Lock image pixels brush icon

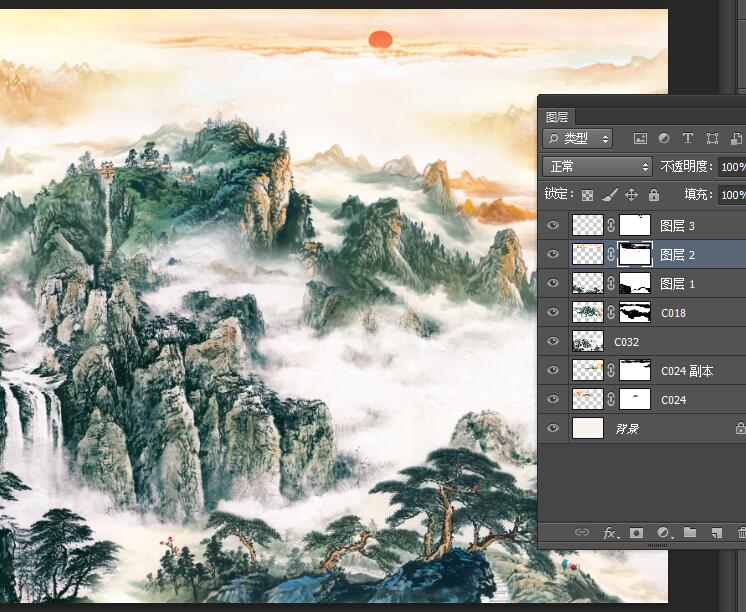(x=609, y=194)
